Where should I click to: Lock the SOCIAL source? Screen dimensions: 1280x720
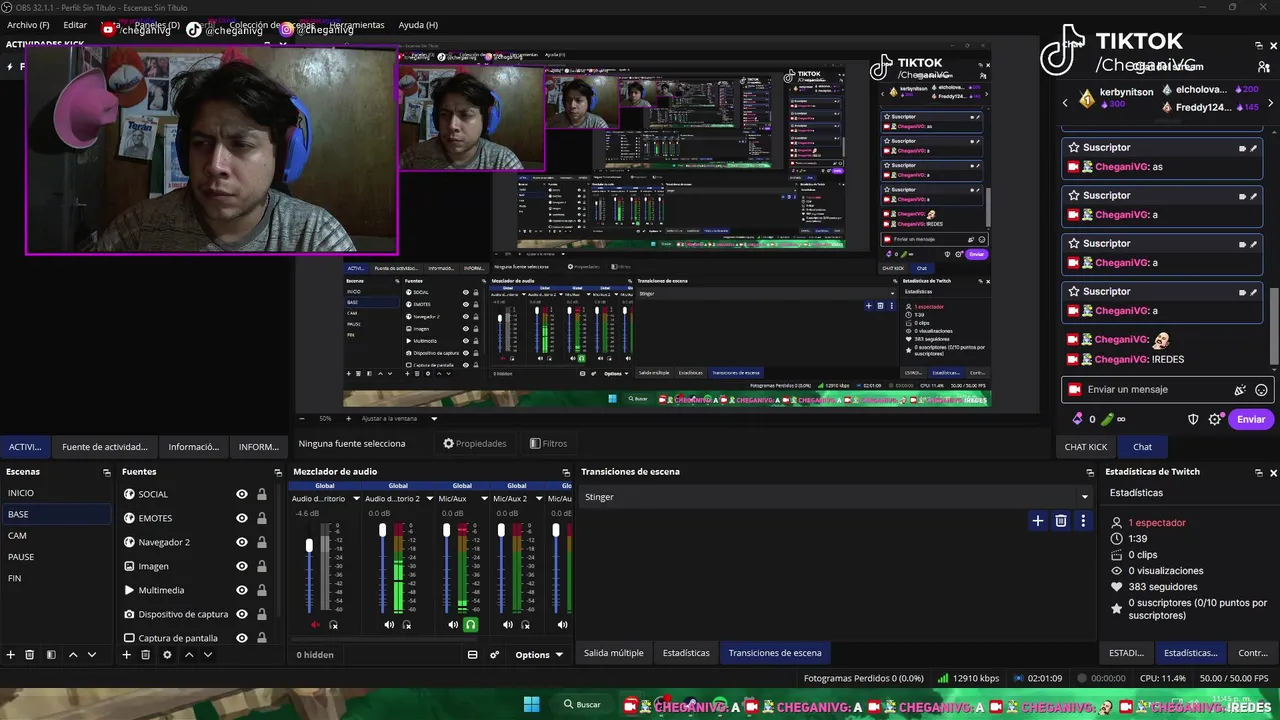pos(262,494)
